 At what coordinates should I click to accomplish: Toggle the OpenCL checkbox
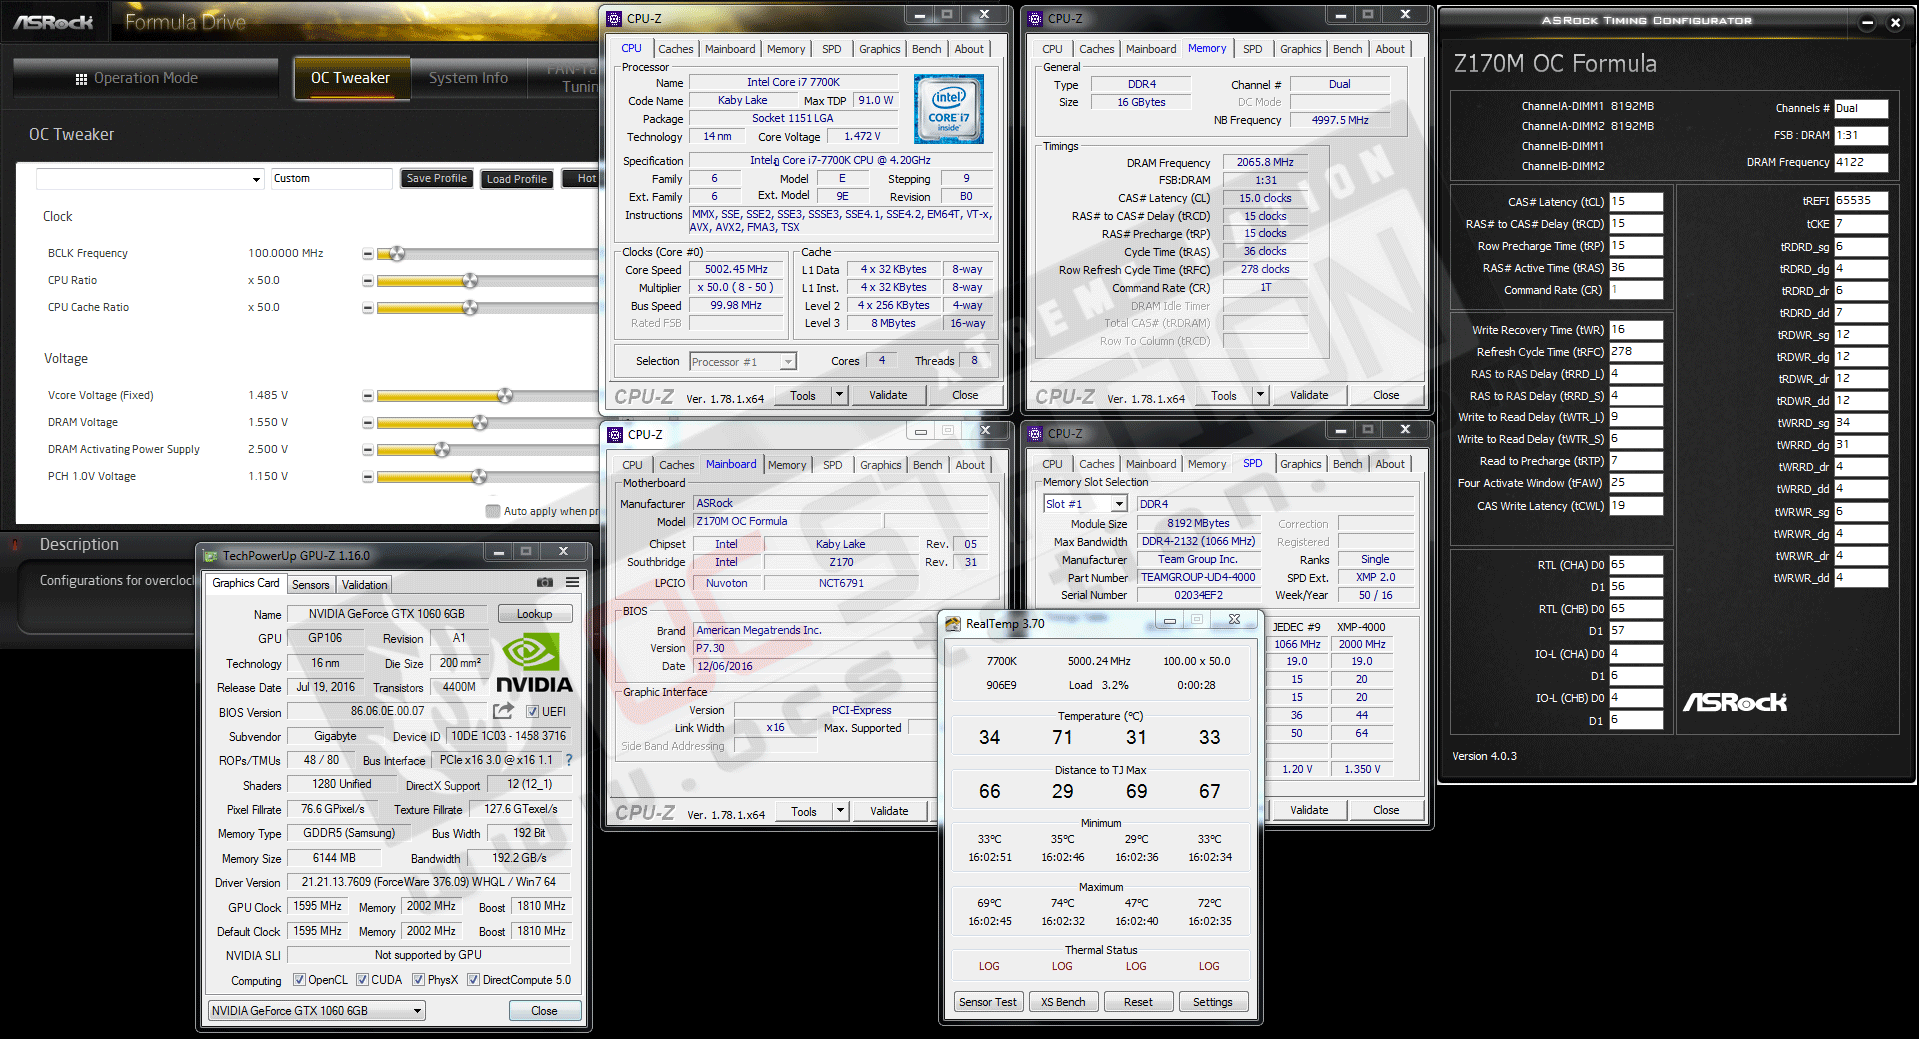(x=299, y=980)
